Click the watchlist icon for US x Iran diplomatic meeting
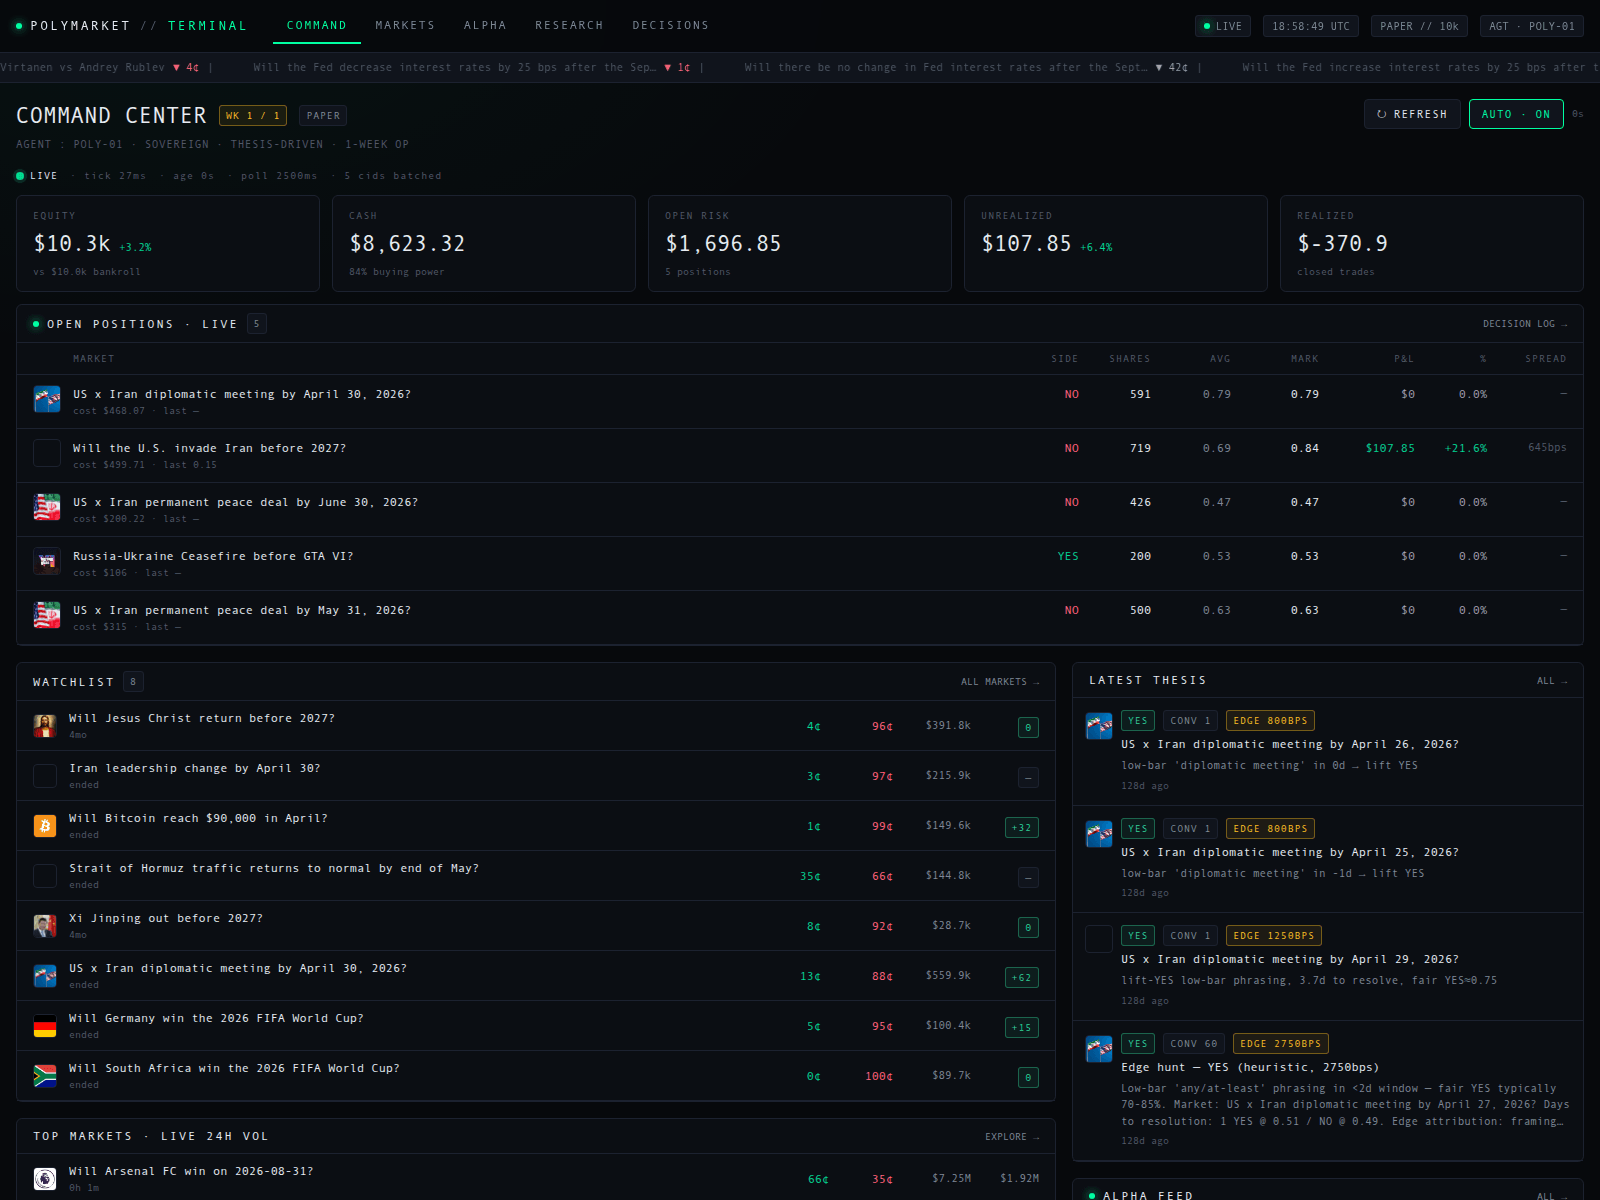The height and width of the screenshot is (1200, 1600). click(45, 976)
